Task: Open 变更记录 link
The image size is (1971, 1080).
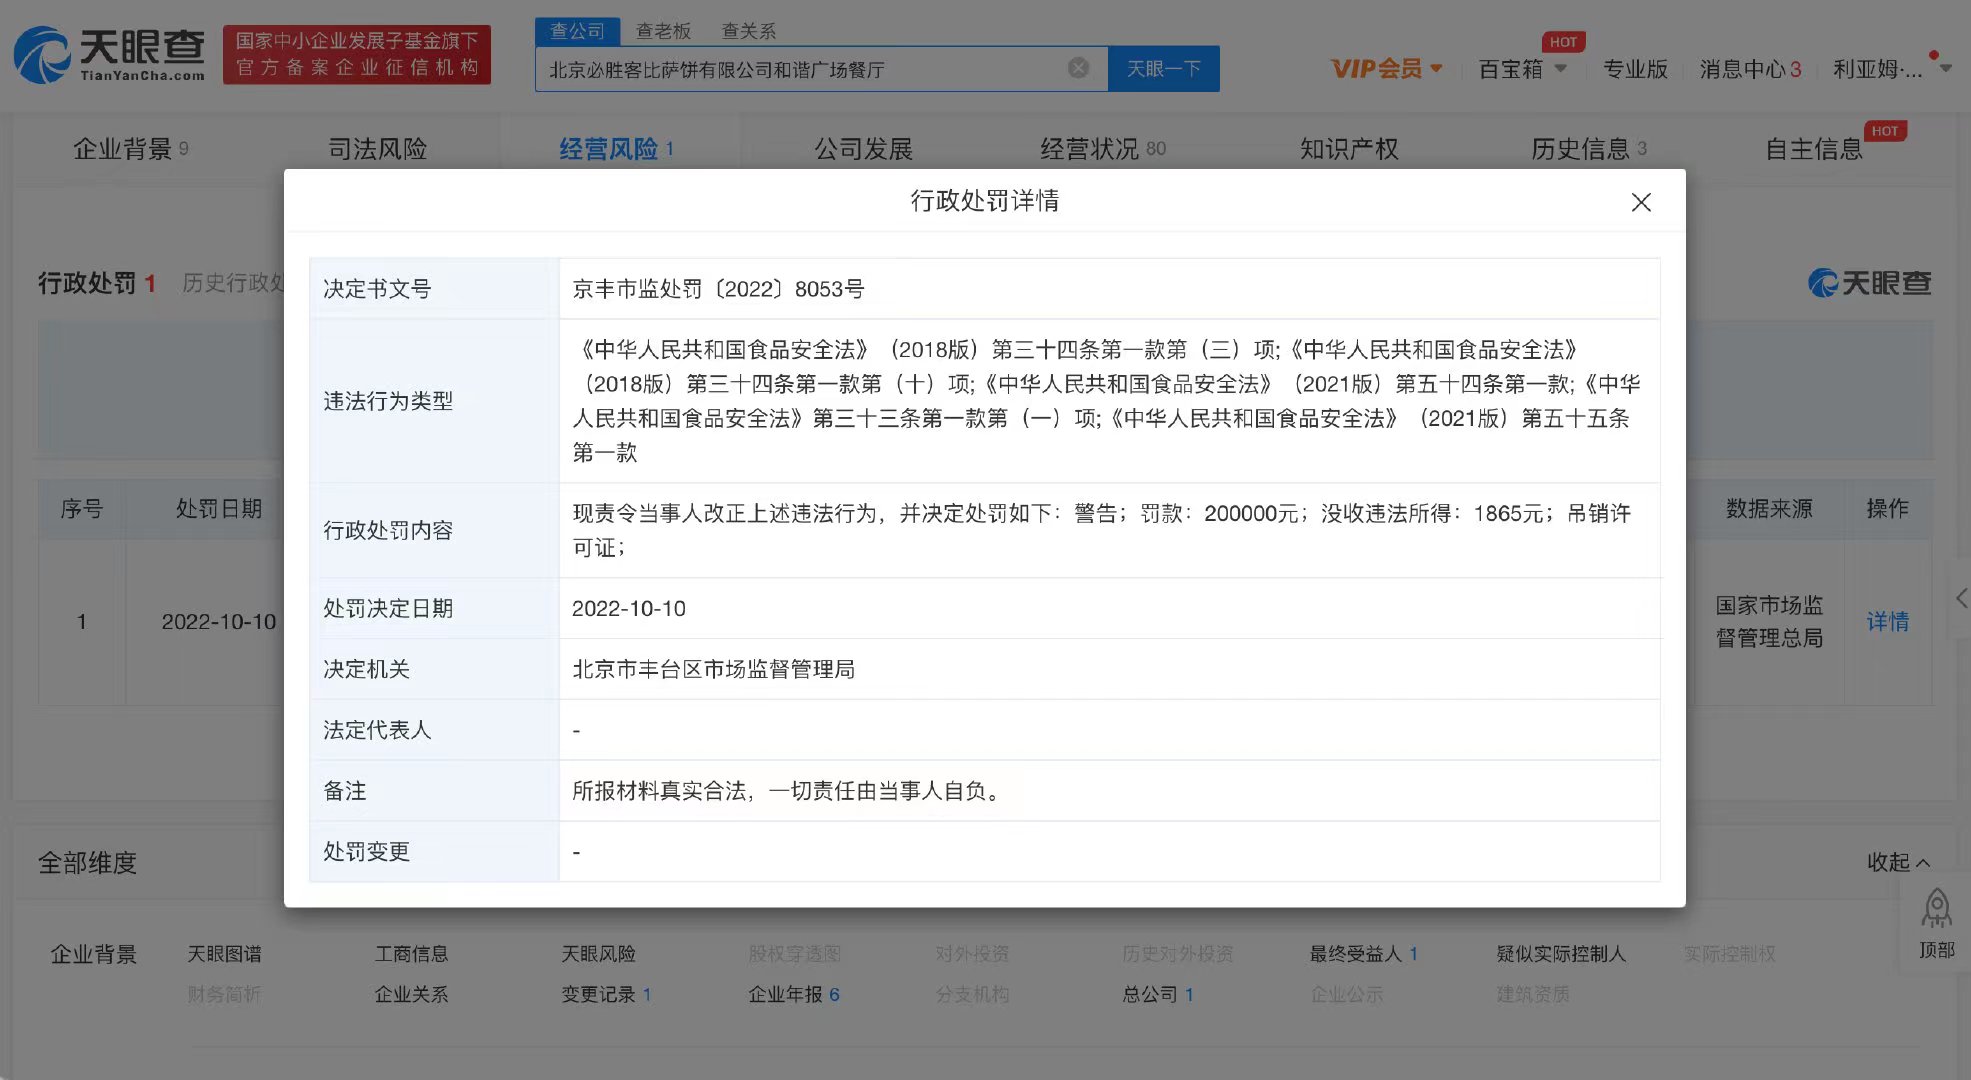Action: pyautogui.click(x=606, y=994)
